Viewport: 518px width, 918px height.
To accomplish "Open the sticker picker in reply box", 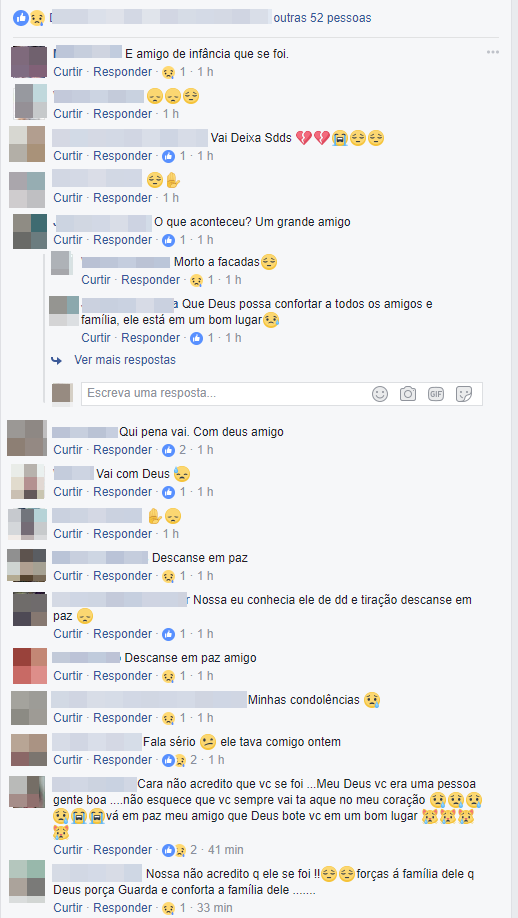I will coord(464,394).
